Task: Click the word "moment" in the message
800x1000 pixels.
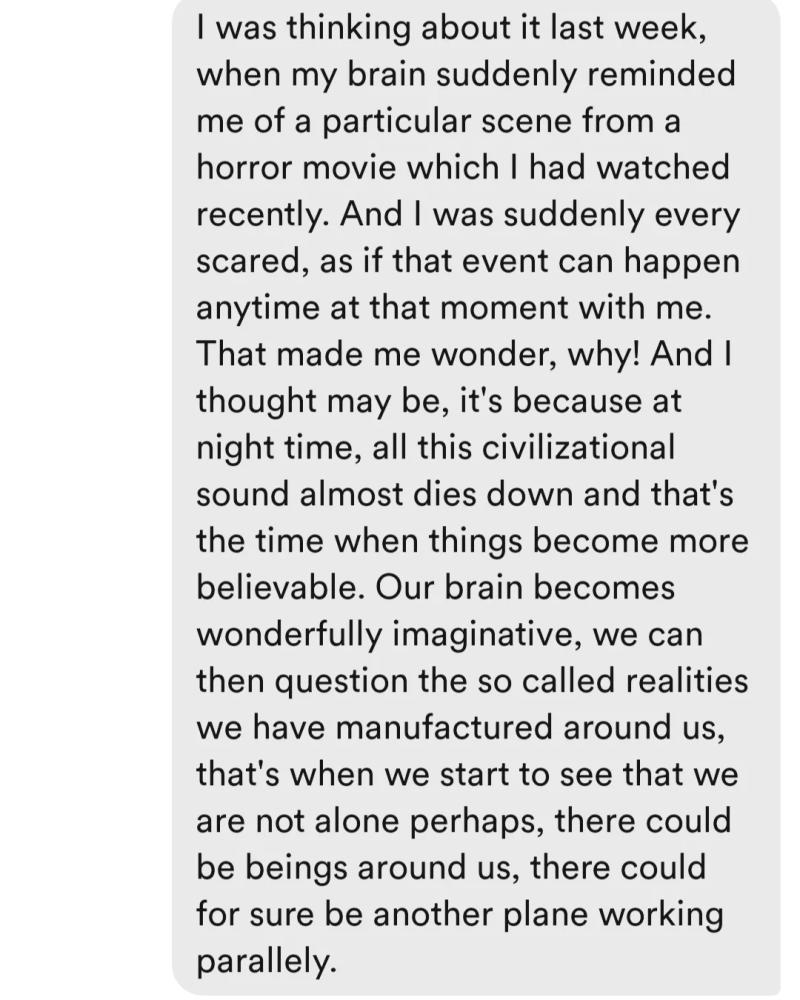Action: pos(504,308)
